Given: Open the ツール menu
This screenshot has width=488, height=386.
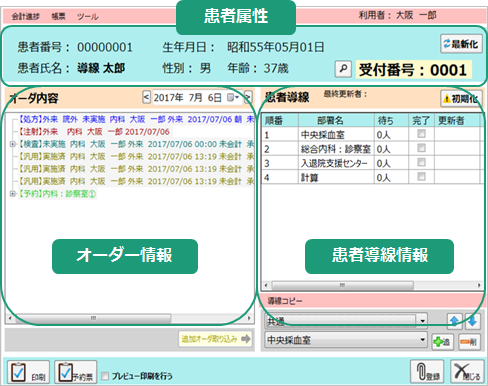Looking at the screenshot, I should click(x=87, y=16).
